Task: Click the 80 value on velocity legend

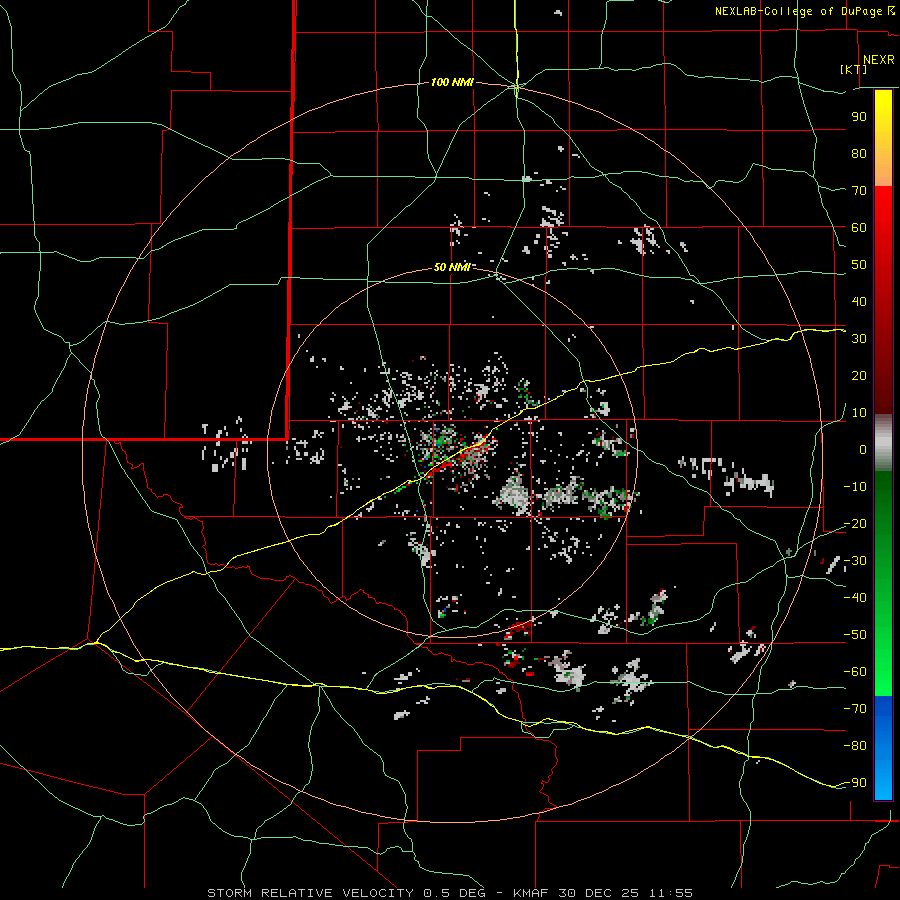Action: 859,154
